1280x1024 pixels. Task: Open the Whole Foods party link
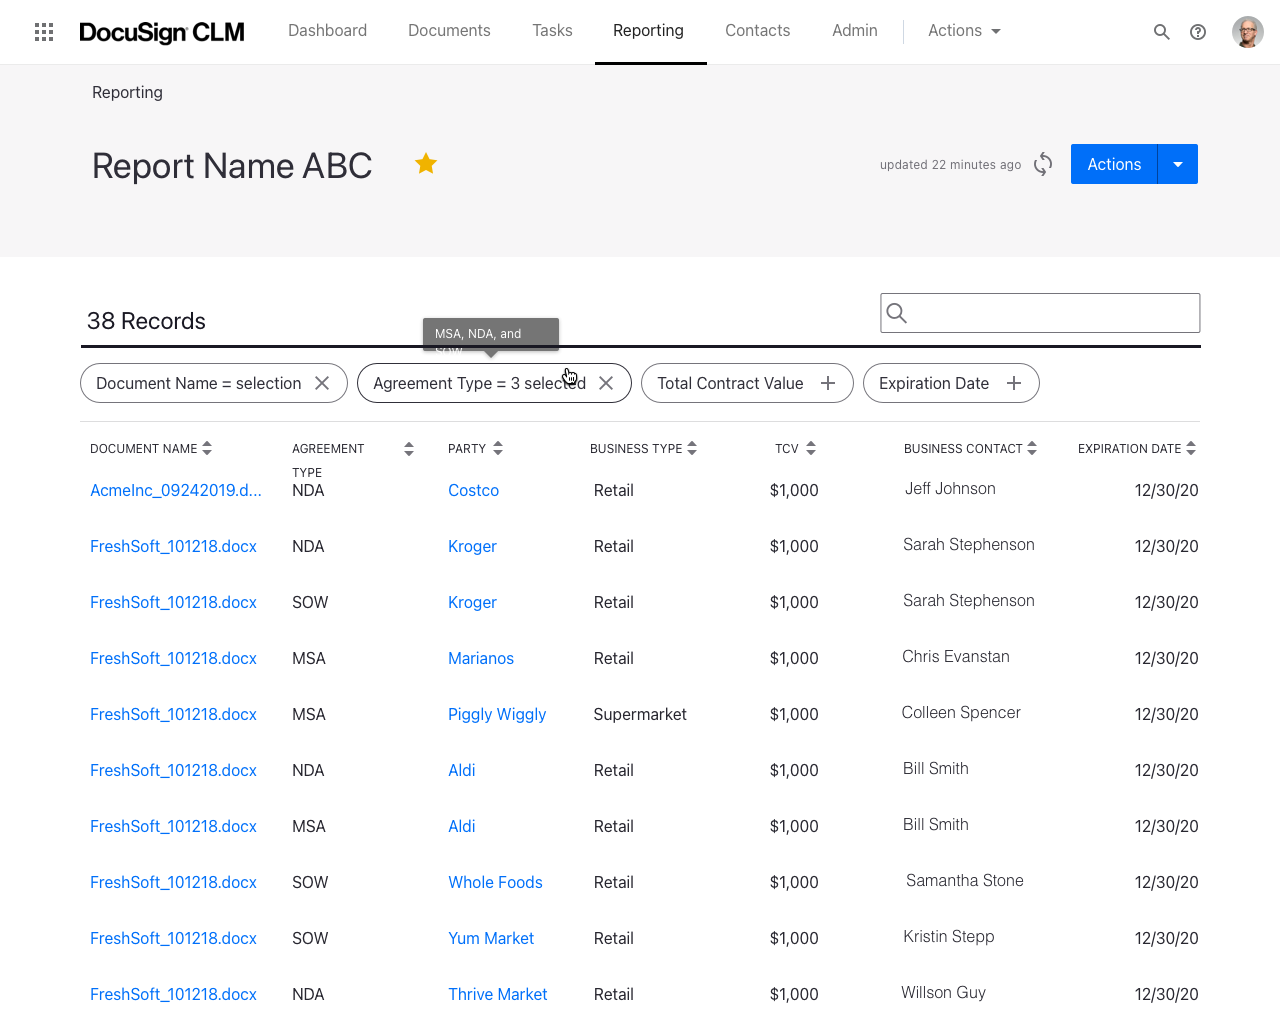[x=495, y=882]
